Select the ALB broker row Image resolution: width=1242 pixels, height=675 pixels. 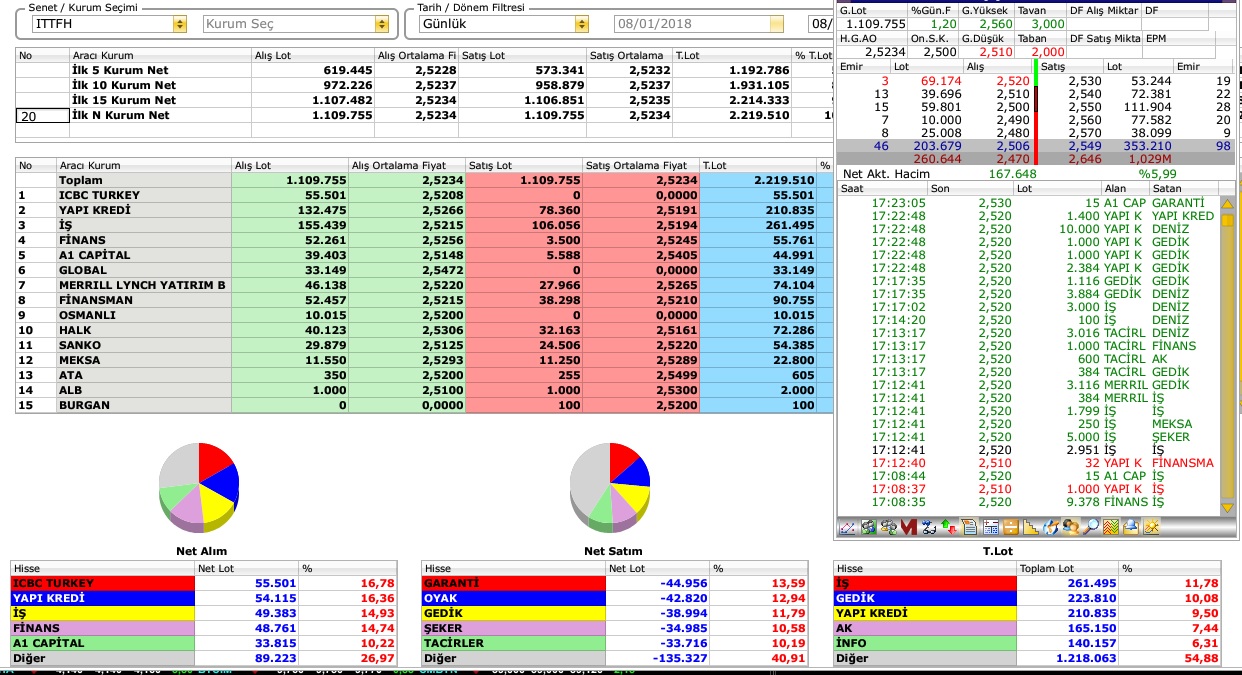point(424,390)
